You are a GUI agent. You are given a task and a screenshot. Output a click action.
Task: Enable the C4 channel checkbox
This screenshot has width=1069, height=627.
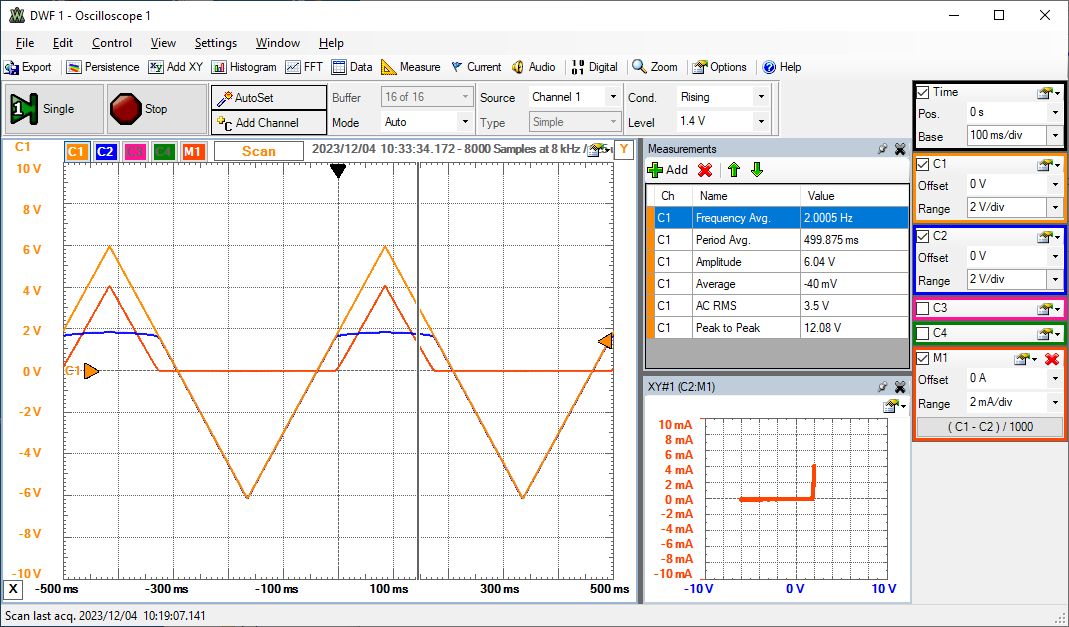coord(924,333)
